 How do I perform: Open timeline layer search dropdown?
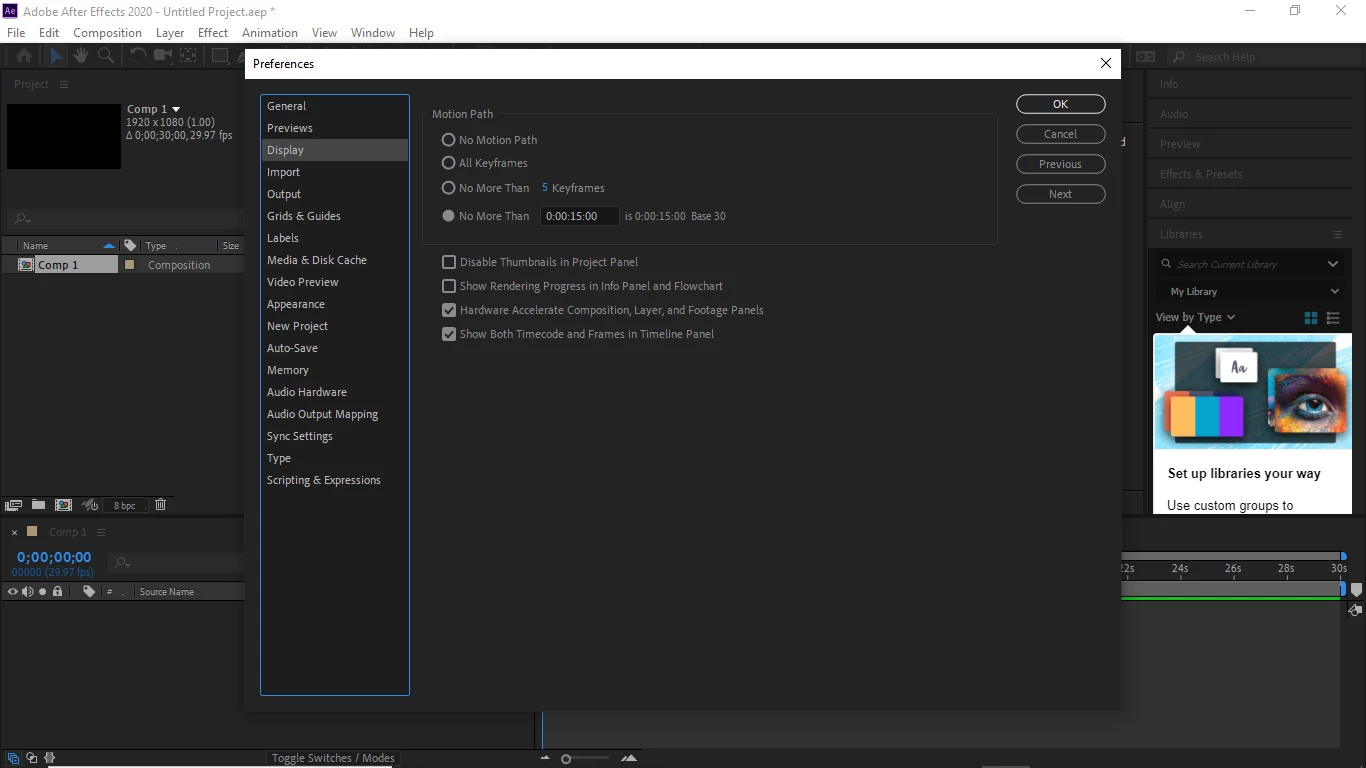click(121, 563)
